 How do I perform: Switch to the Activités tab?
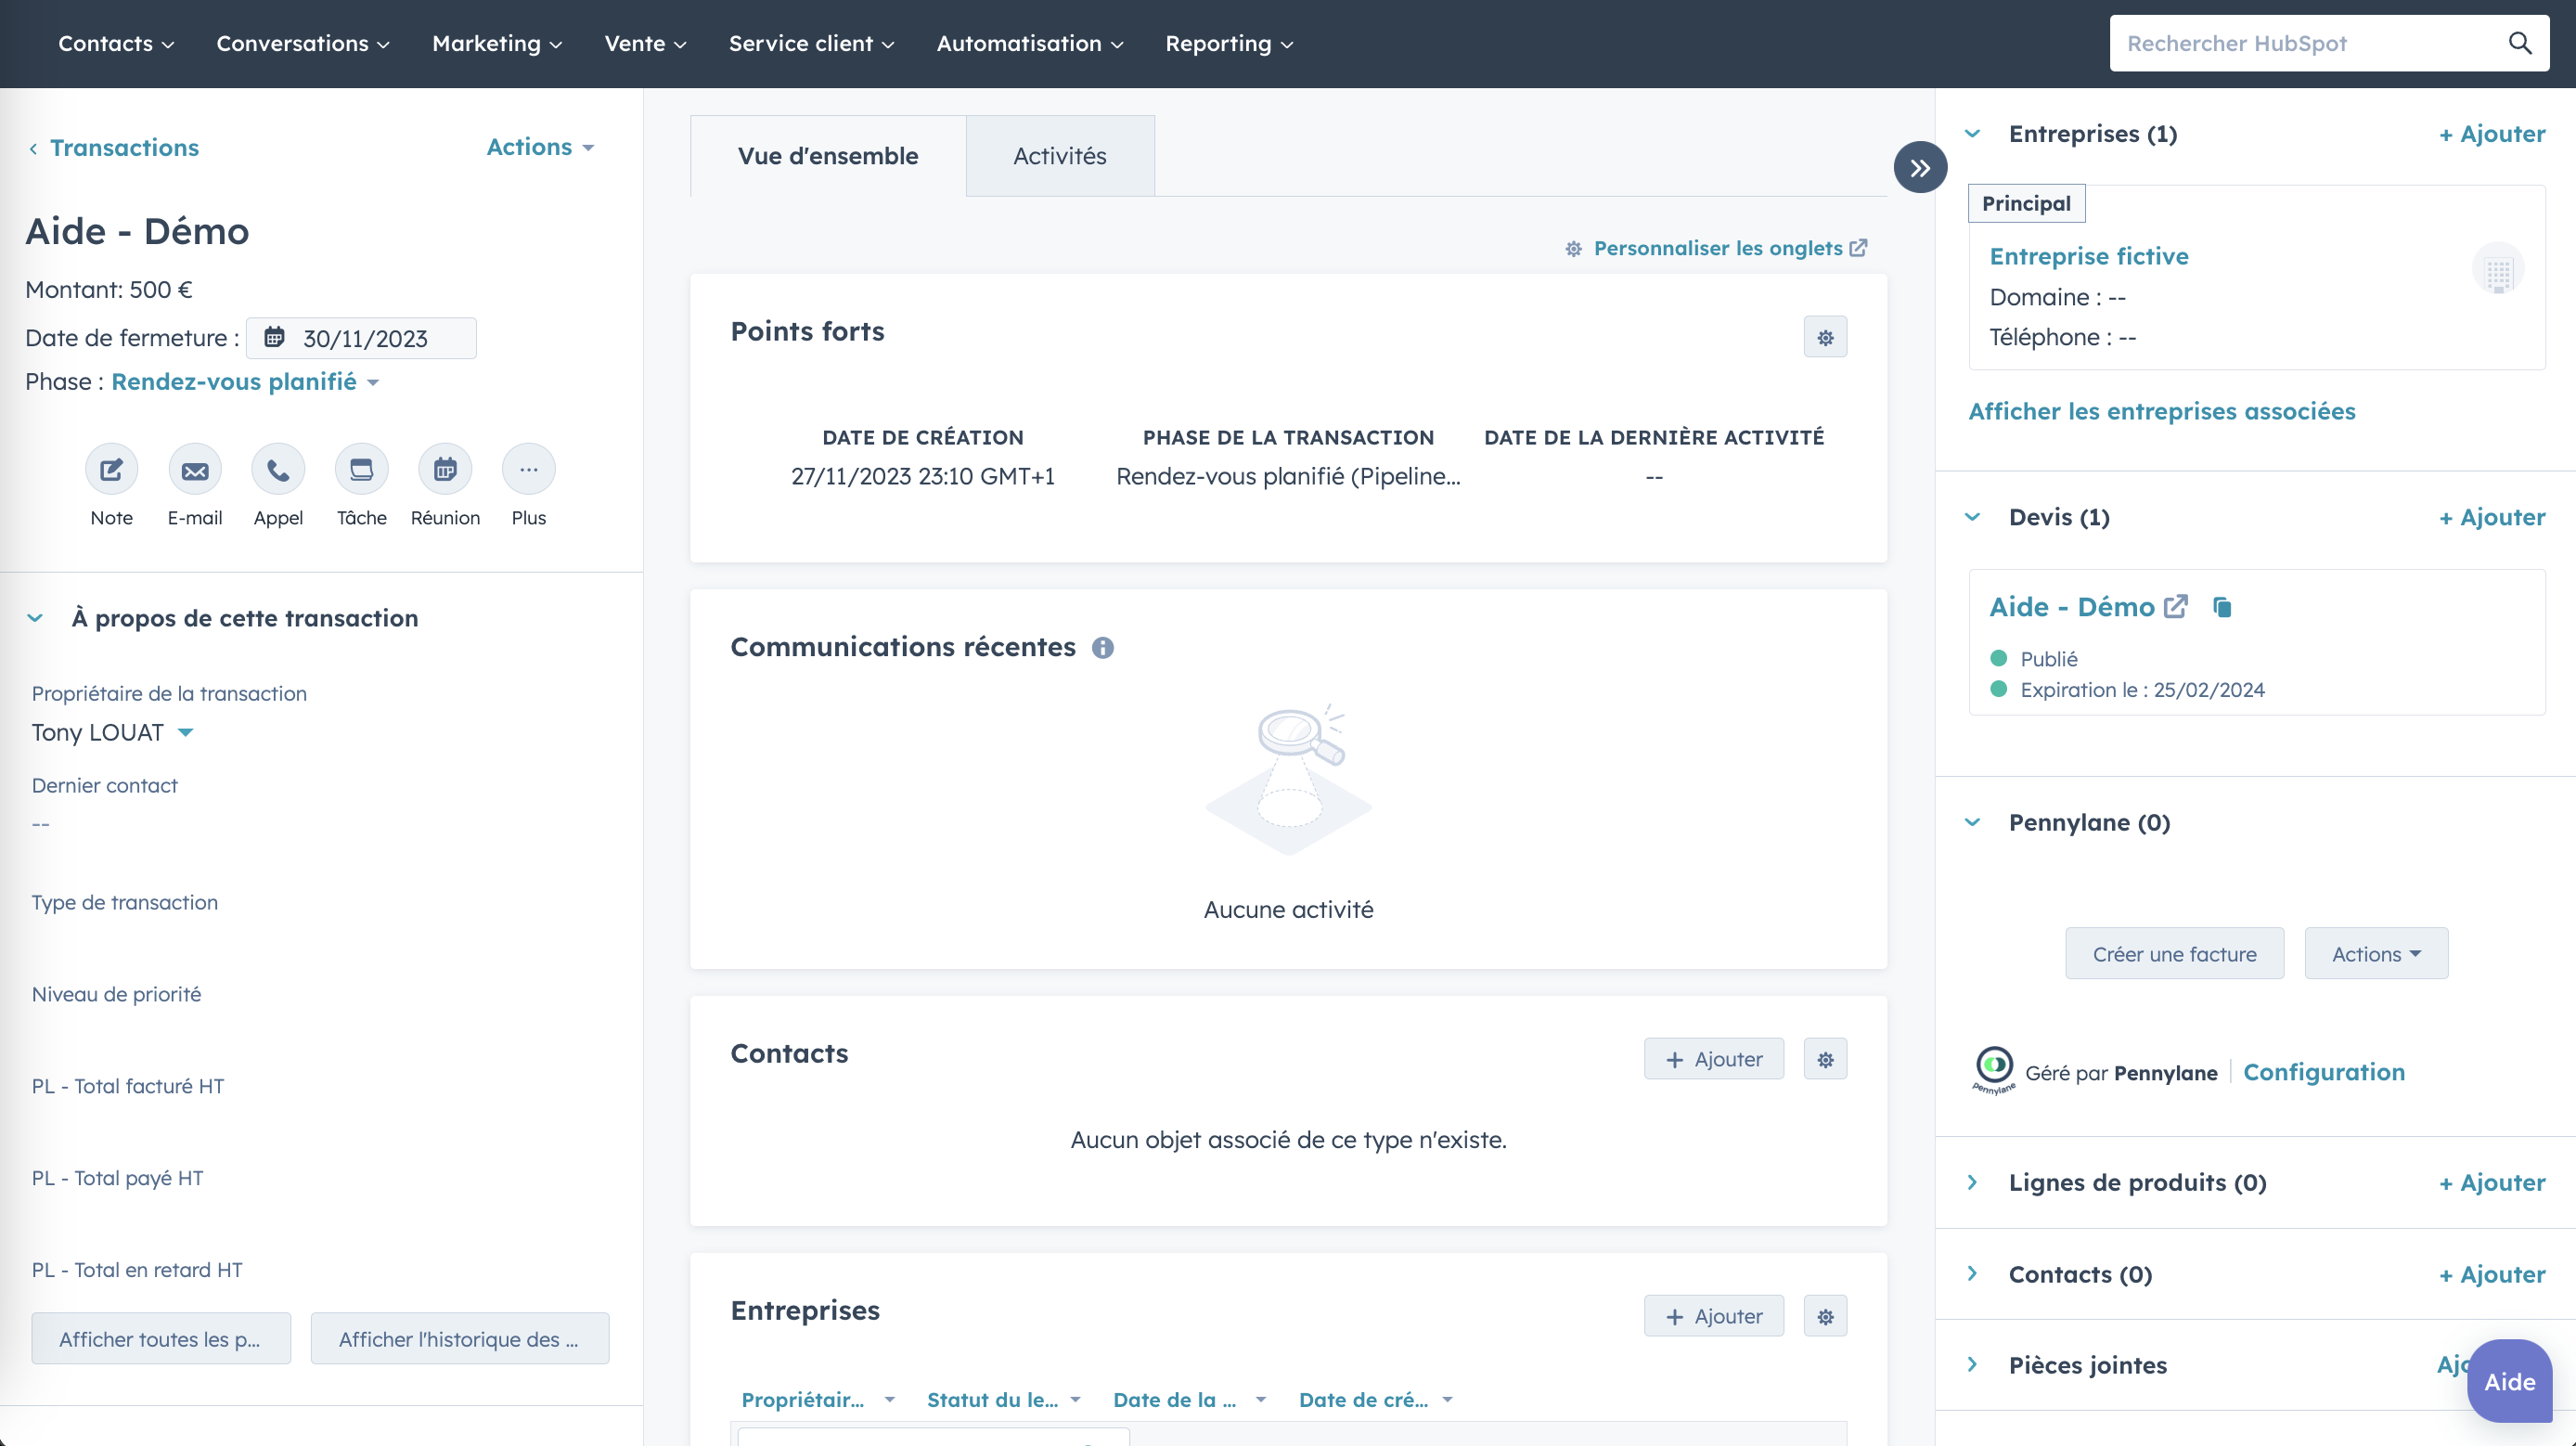point(1059,156)
